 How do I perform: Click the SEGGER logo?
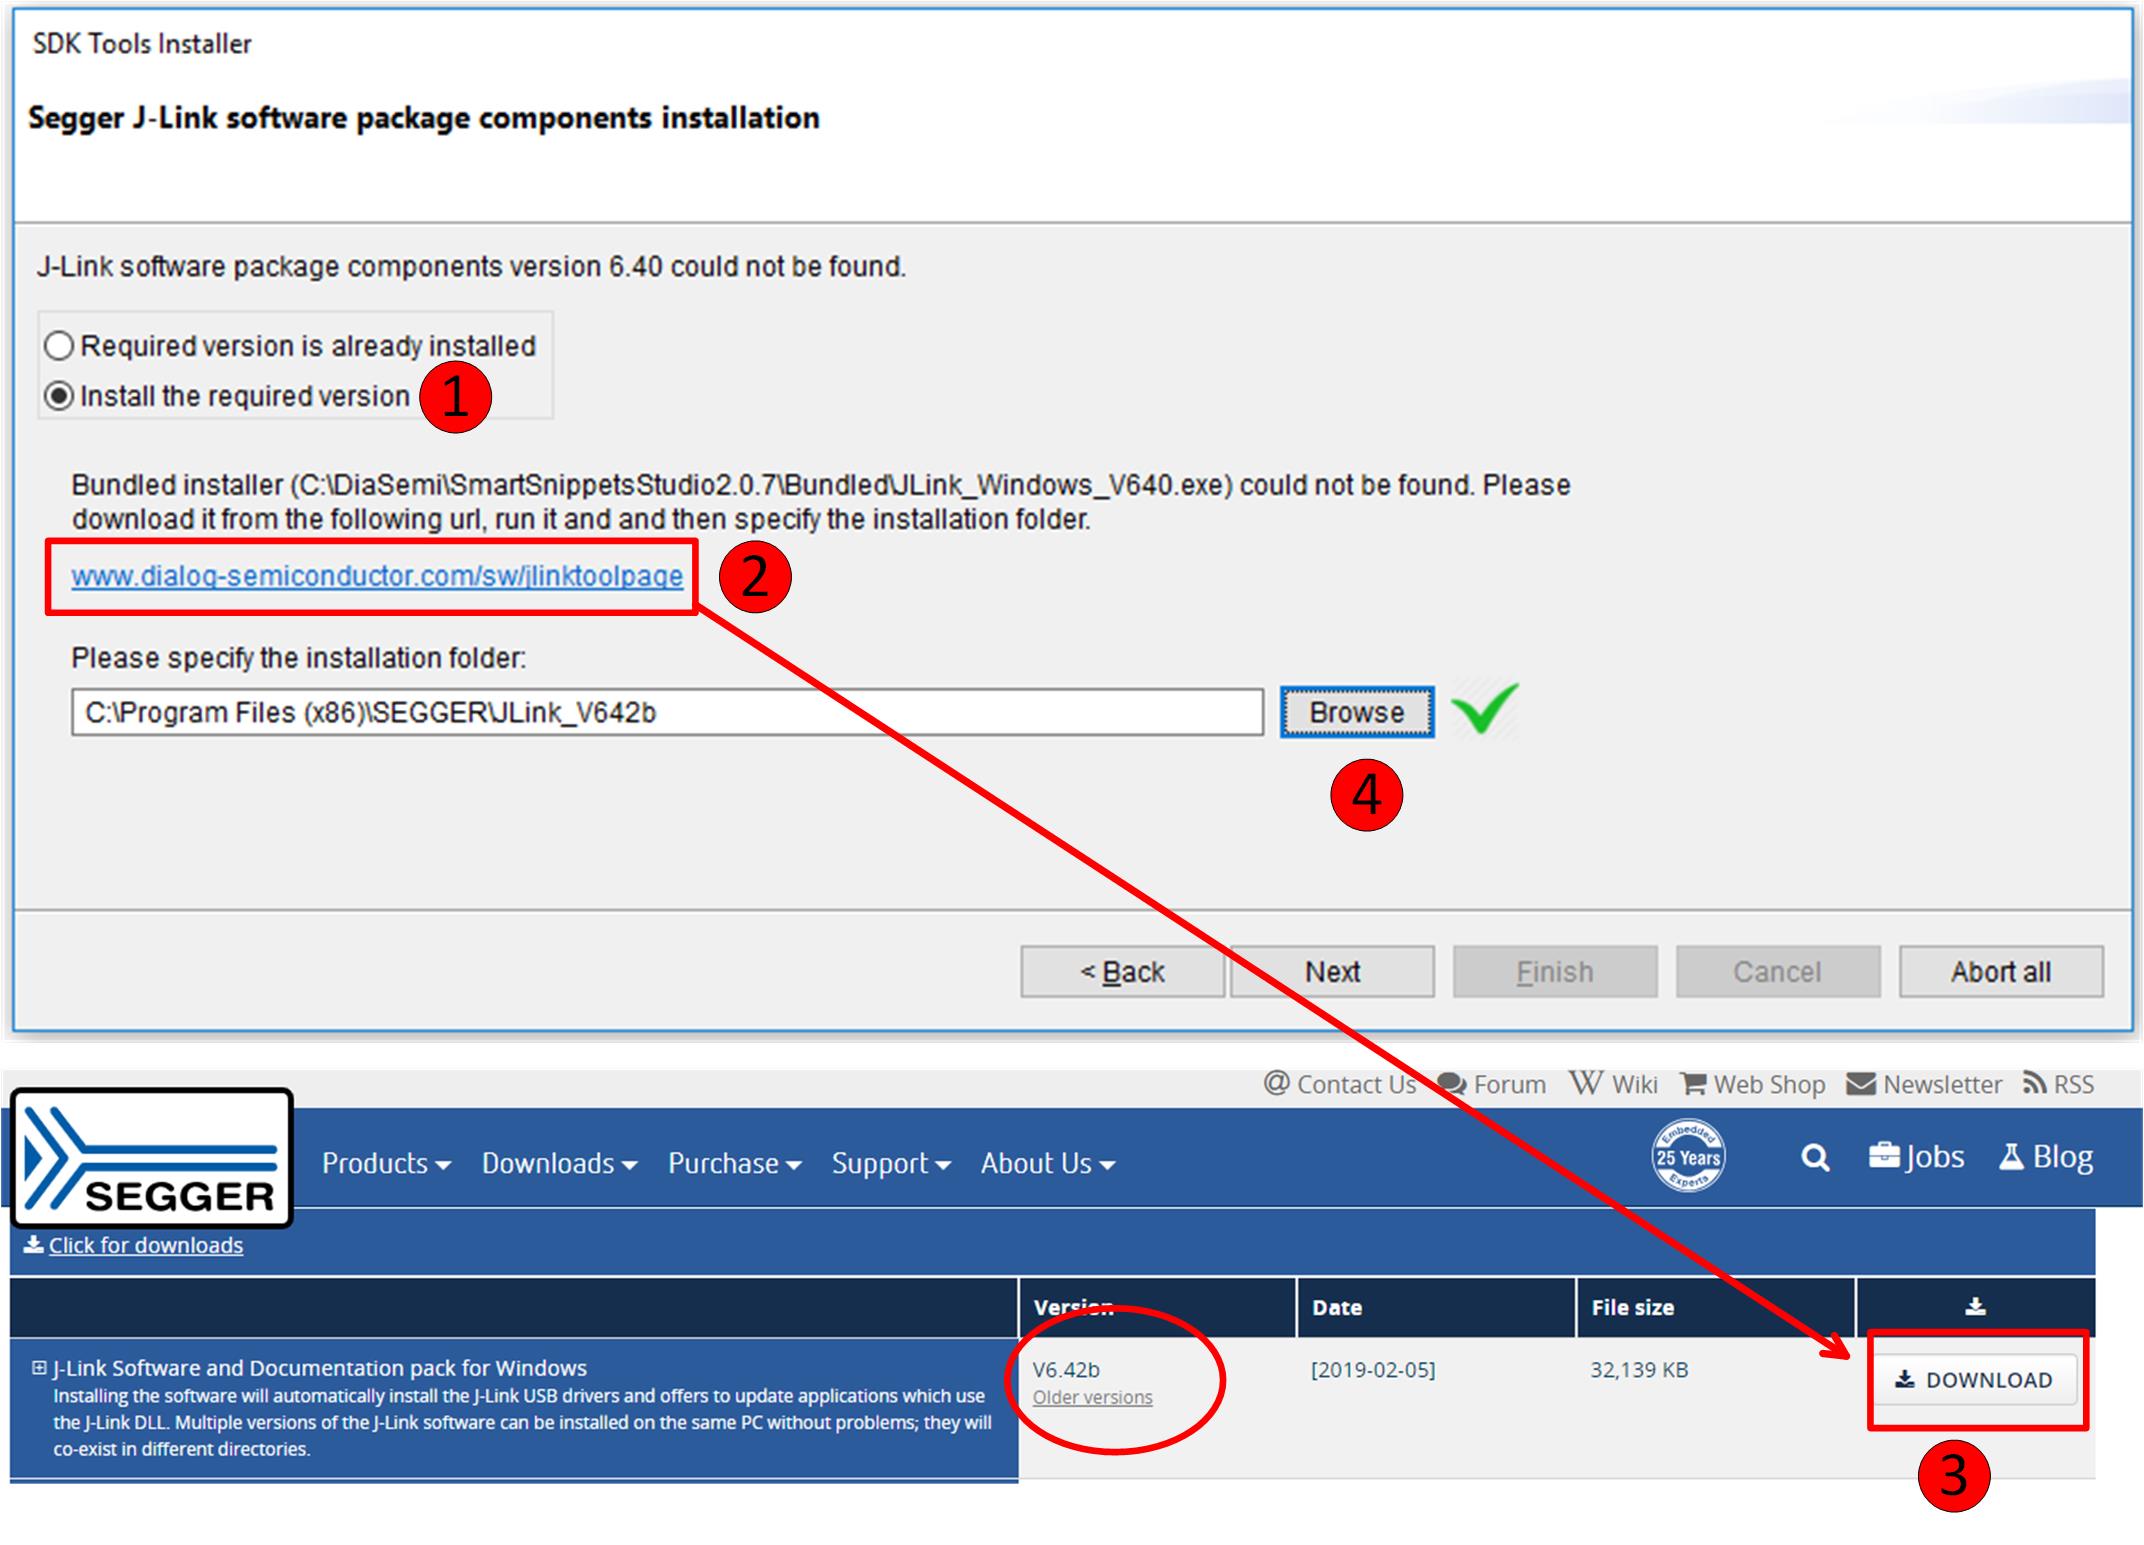pyautogui.click(x=152, y=1158)
